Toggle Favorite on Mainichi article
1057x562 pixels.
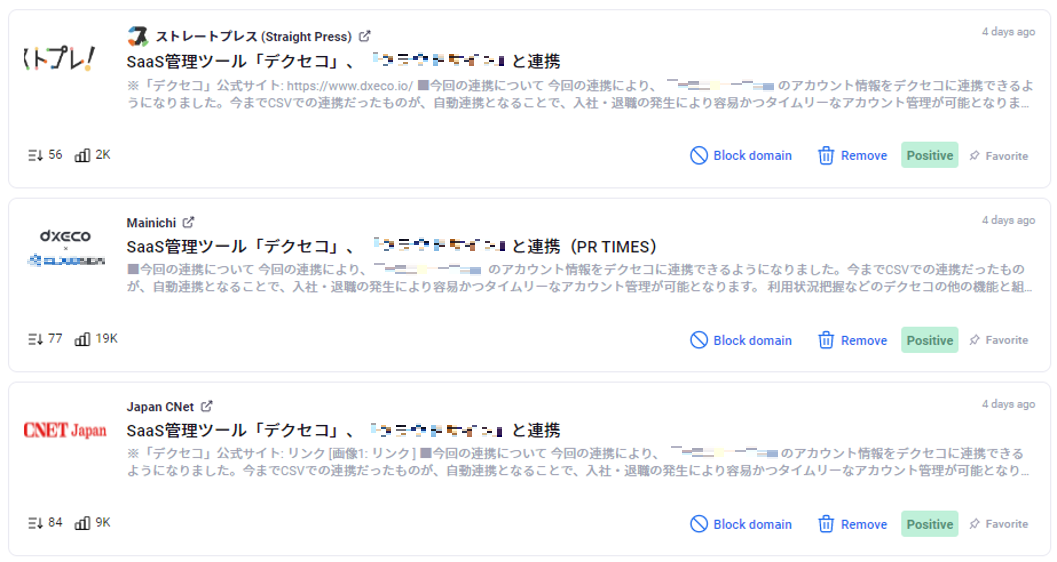[997, 341]
